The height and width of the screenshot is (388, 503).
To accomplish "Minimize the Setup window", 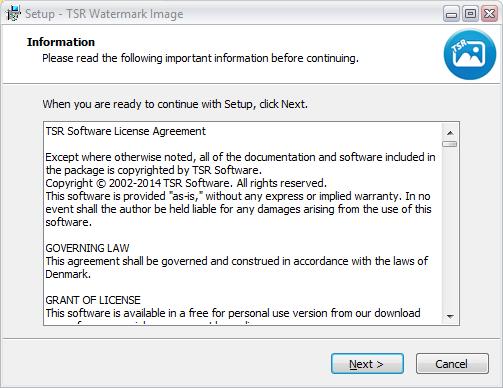I will (x=451, y=14).
